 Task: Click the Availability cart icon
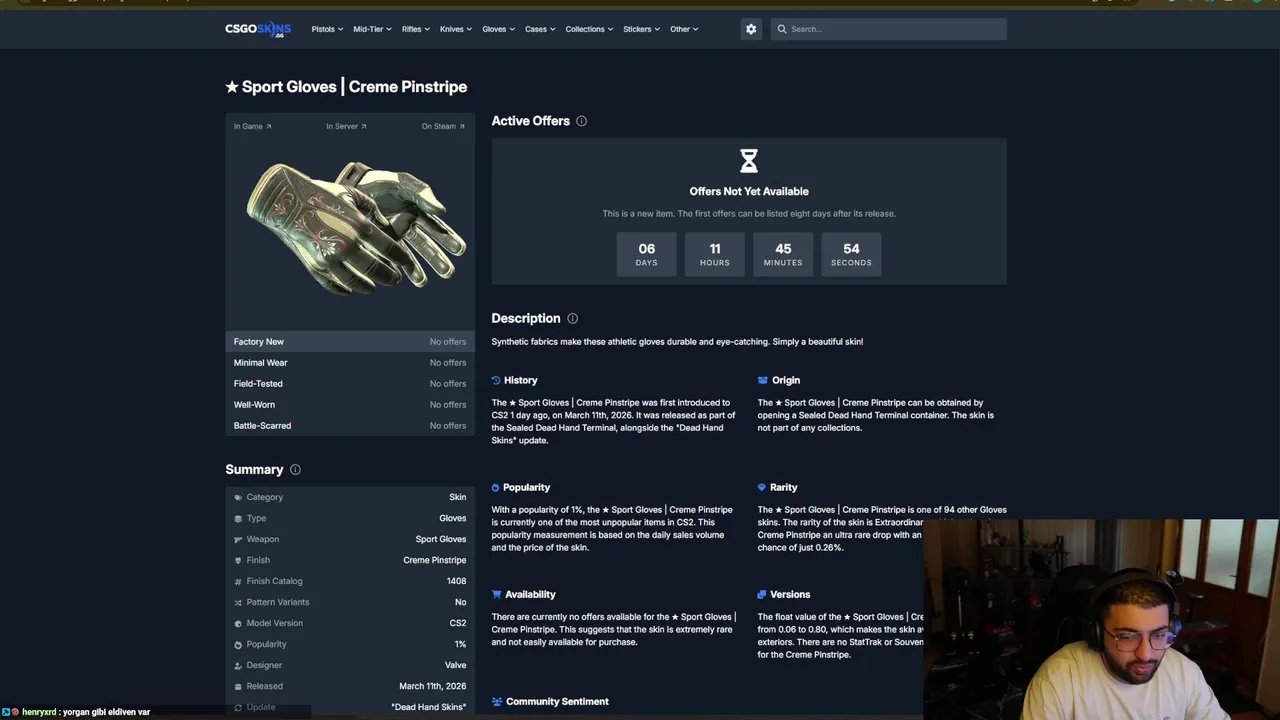coord(496,594)
